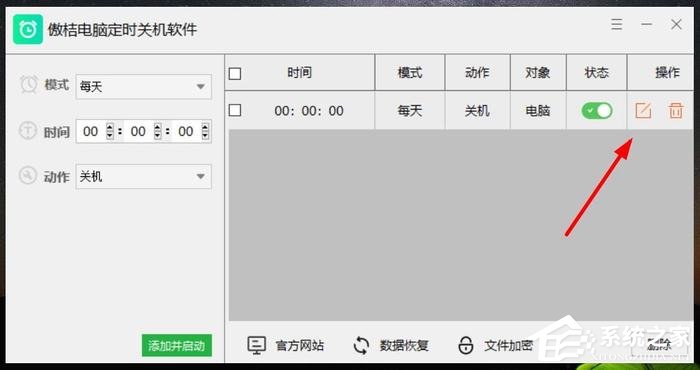Open the hamburger menu in title bar
The width and height of the screenshot is (700, 370).
pos(617,24)
